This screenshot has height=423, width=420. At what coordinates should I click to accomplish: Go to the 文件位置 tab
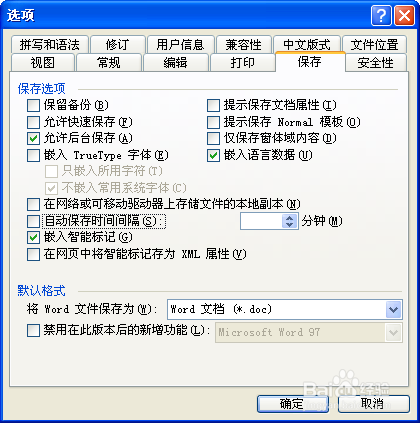click(374, 44)
